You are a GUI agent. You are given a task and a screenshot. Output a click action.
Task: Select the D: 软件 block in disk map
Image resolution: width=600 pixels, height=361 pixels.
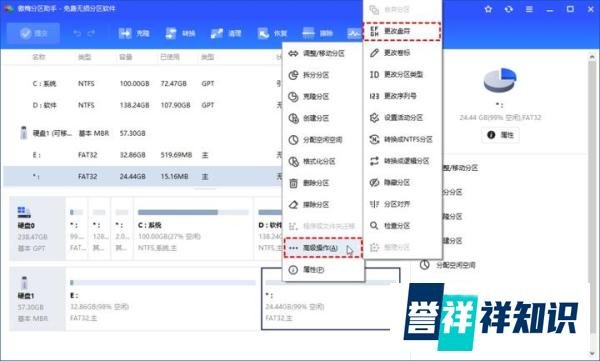269,229
